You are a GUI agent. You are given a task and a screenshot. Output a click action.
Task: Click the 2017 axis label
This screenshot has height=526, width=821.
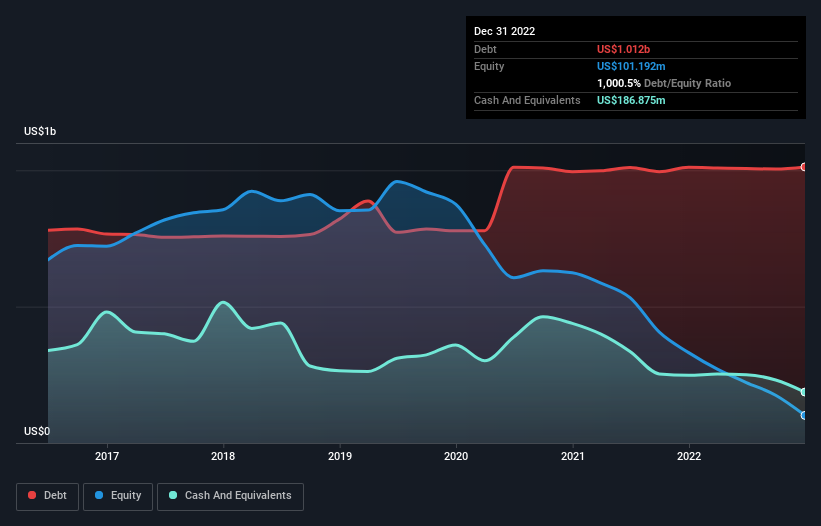point(107,456)
